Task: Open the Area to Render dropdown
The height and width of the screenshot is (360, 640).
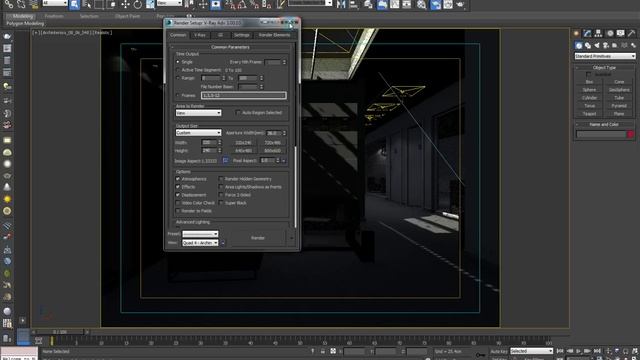Action: coord(198,113)
